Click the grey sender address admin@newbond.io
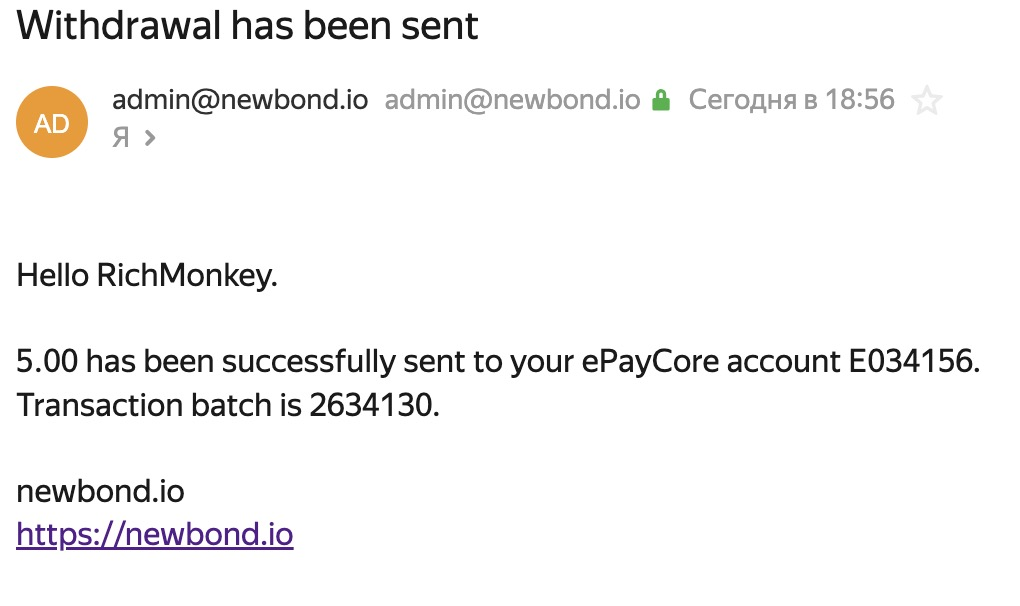1020x606 pixels. [x=513, y=100]
